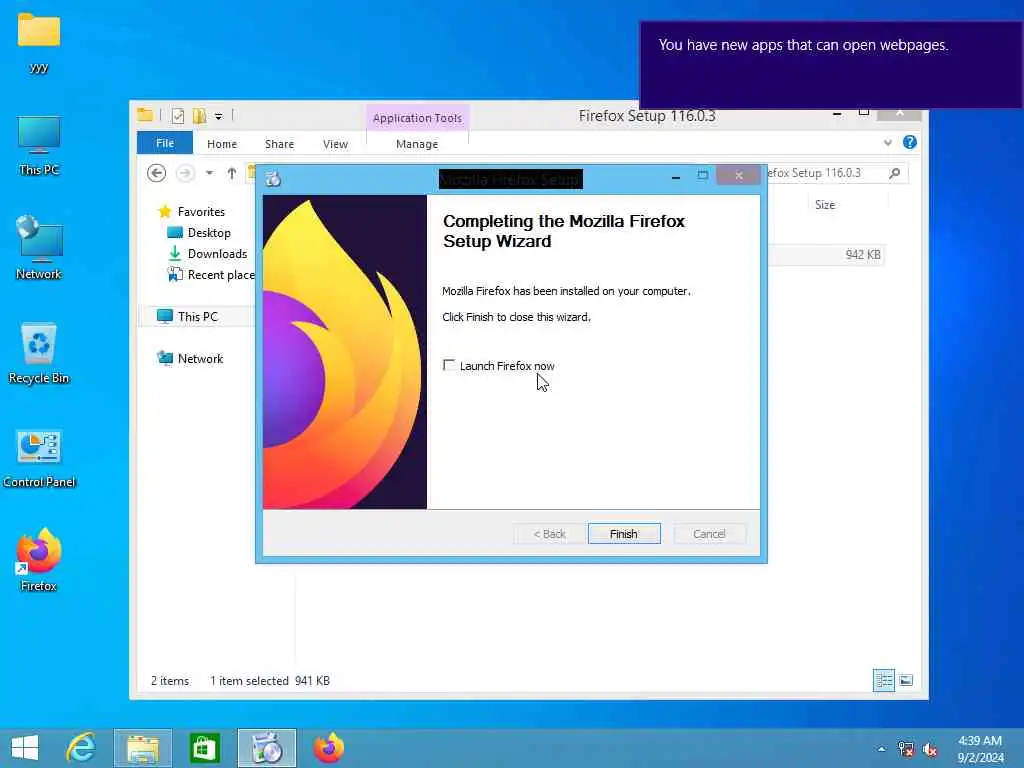The height and width of the screenshot is (768, 1024).
Task: Click the search magnifier icon in Explorer
Action: tap(895, 173)
